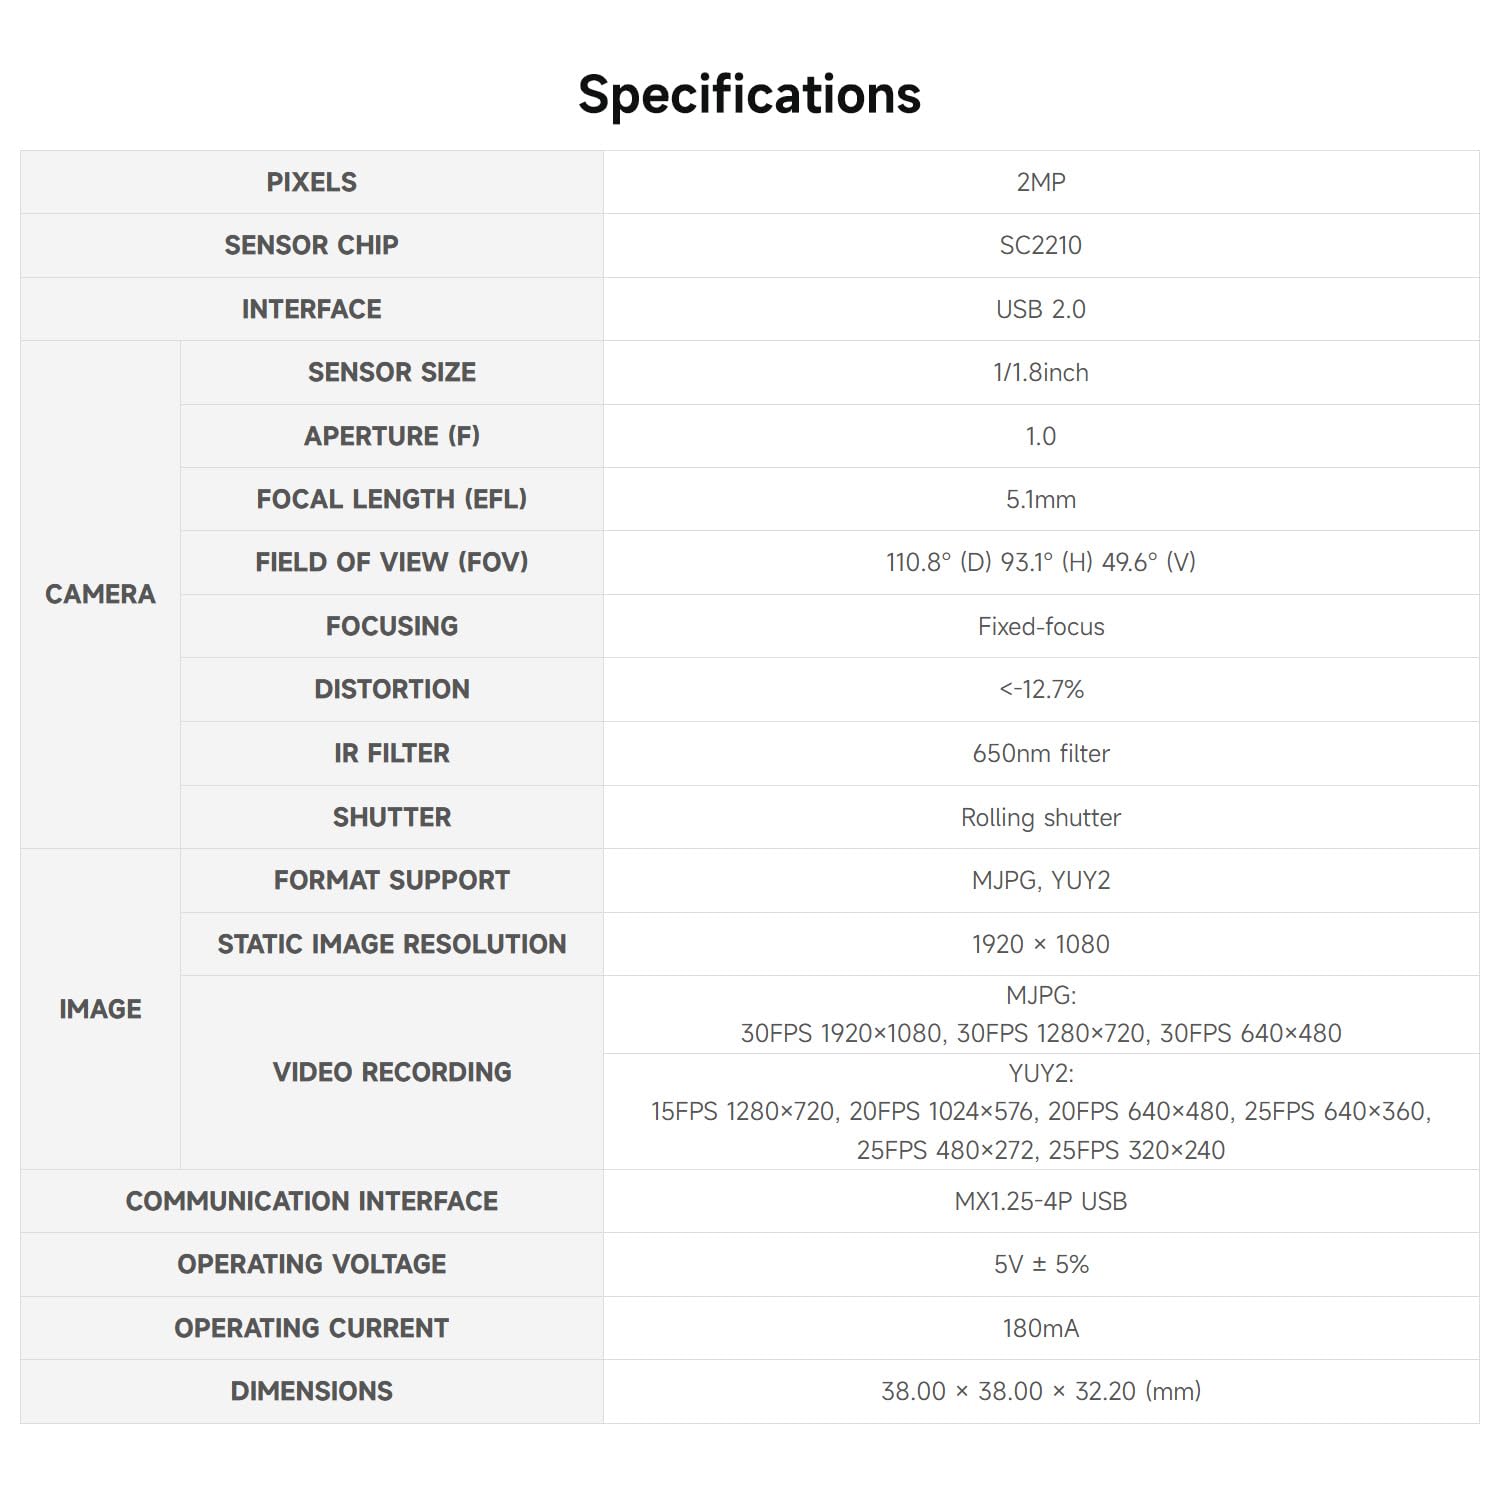Click the Rolling shutter value
Image resolution: width=1500 pixels, height=1500 pixels.
click(x=1041, y=817)
